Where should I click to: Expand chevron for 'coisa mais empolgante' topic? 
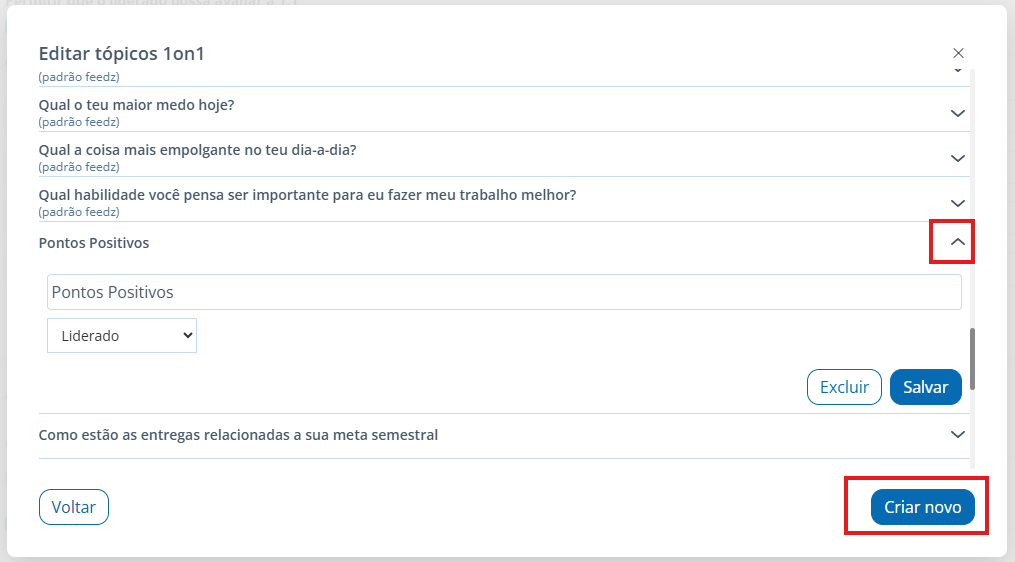(x=957, y=158)
